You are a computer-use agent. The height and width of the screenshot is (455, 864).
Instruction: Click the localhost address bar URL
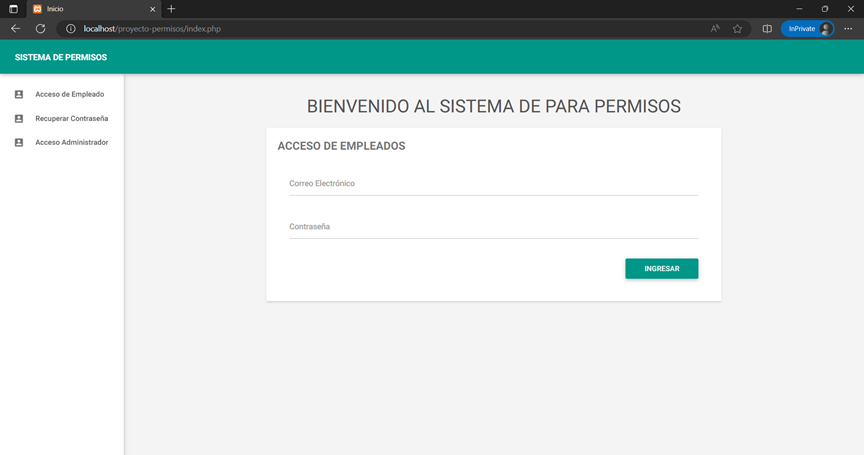coord(152,29)
